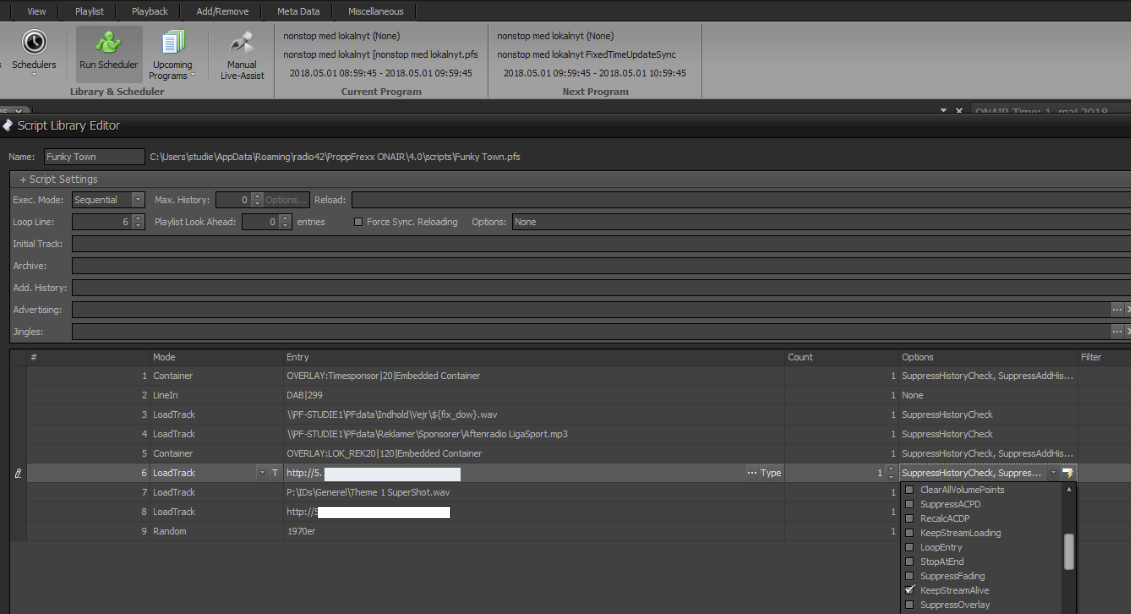
Task: Click the Type button in row 6
Action: [x=770, y=473]
